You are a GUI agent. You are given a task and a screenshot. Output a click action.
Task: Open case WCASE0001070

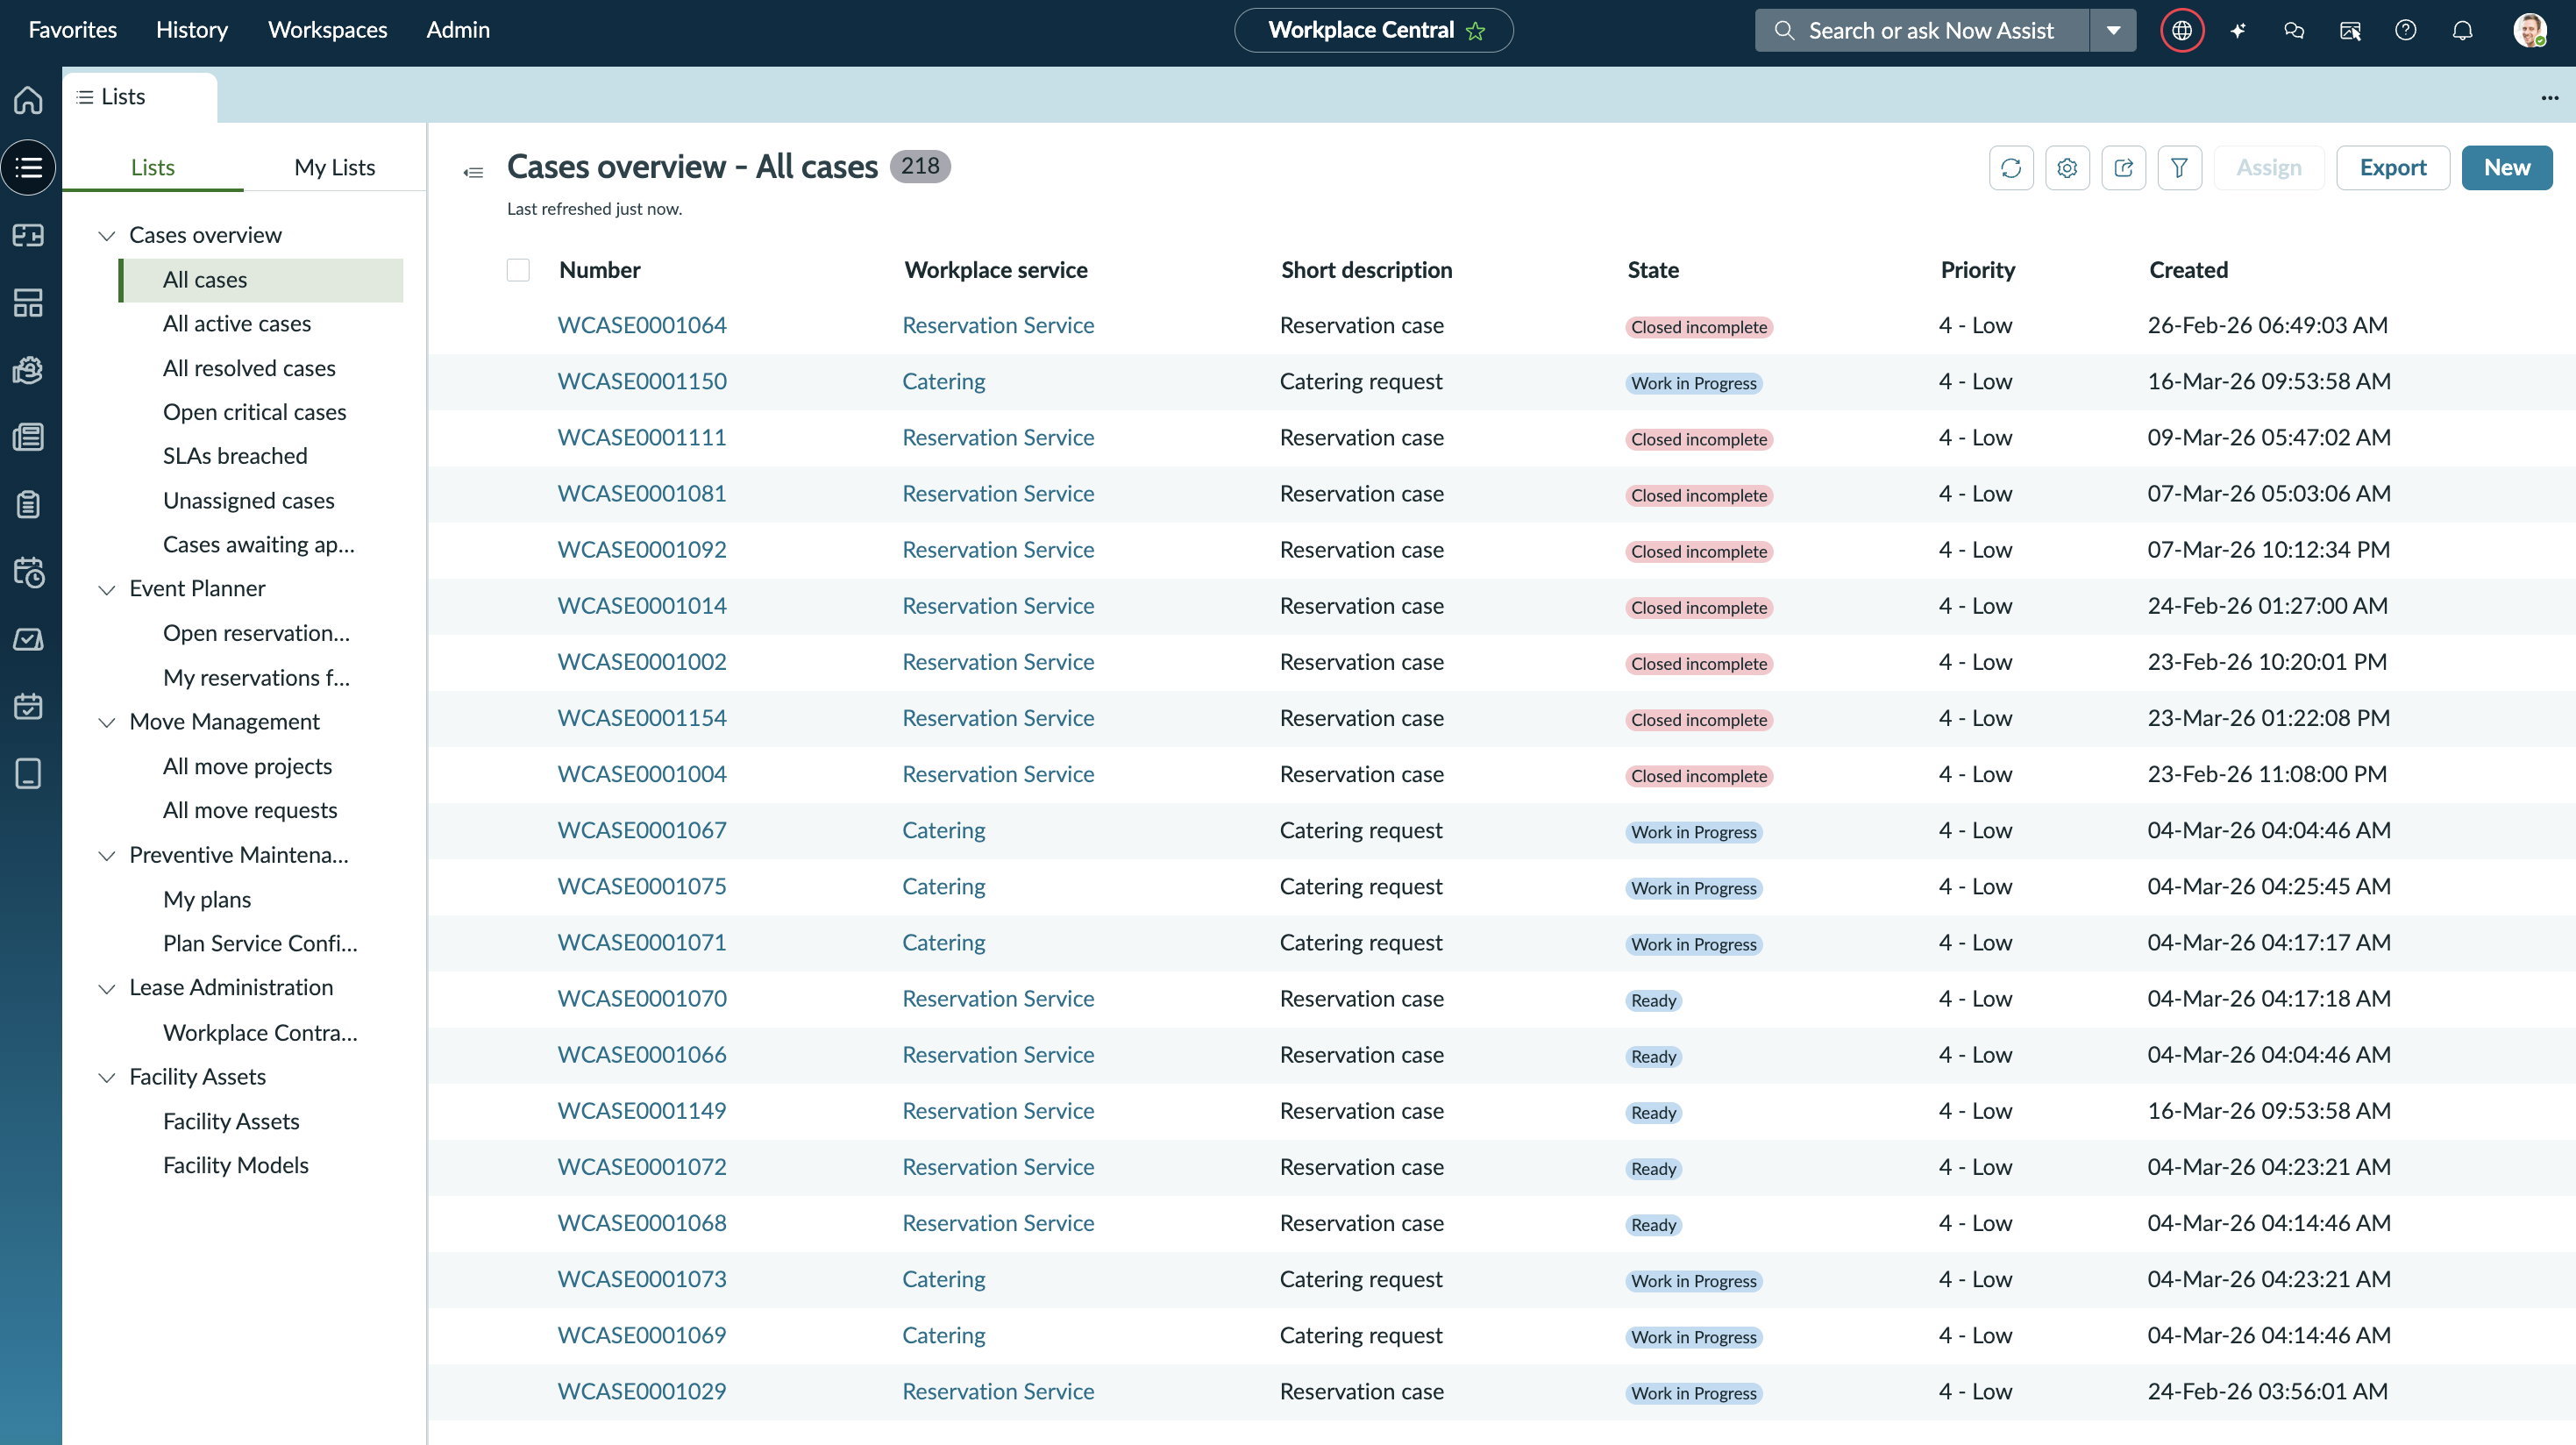pyautogui.click(x=642, y=998)
